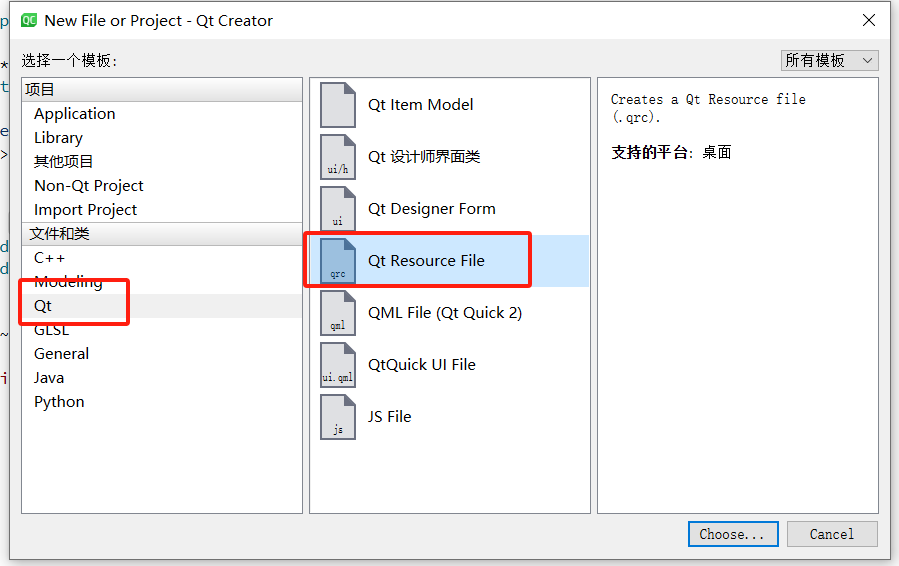Image resolution: width=899 pixels, height=566 pixels.
Task: Close the New File or Project dialog
Action: [869, 21]
